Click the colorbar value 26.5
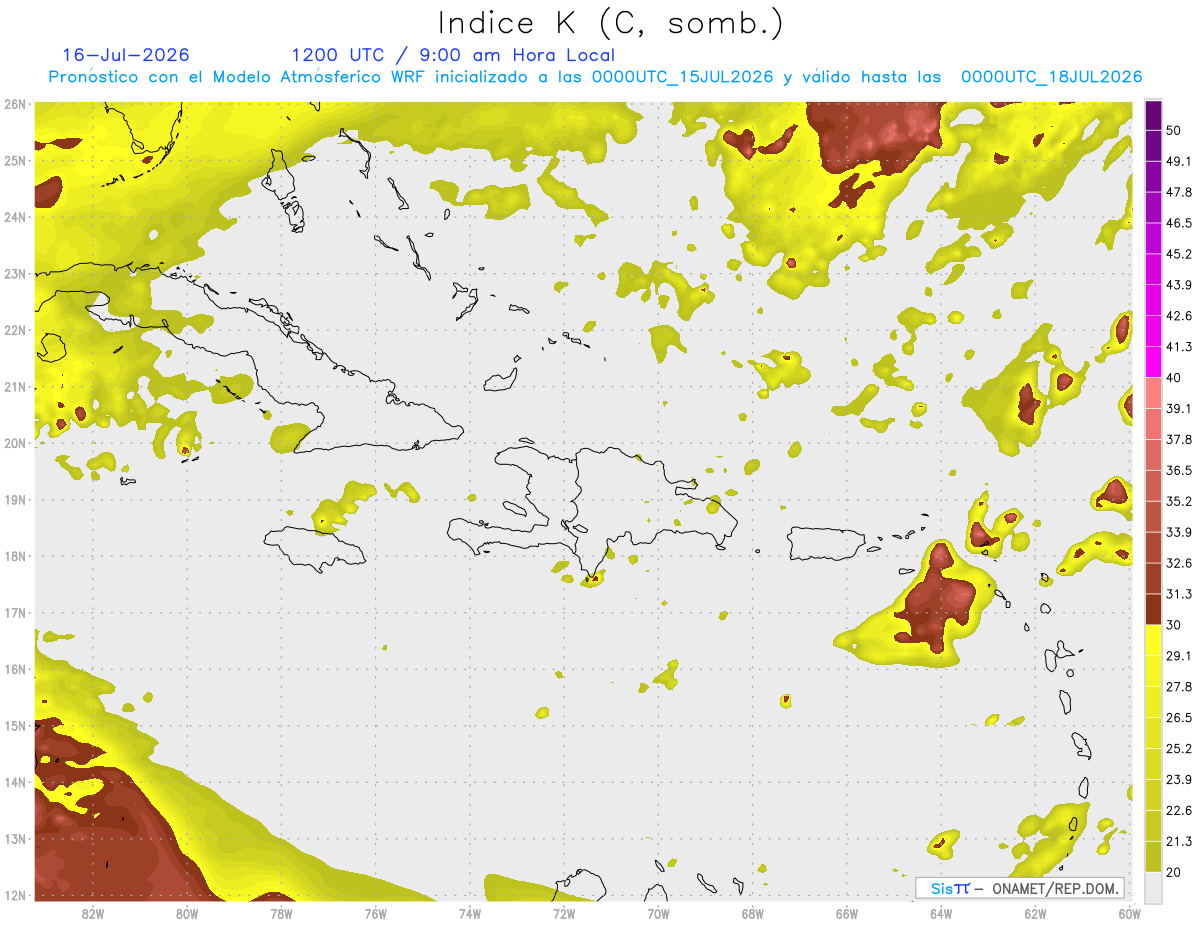 pos(1179,717)
